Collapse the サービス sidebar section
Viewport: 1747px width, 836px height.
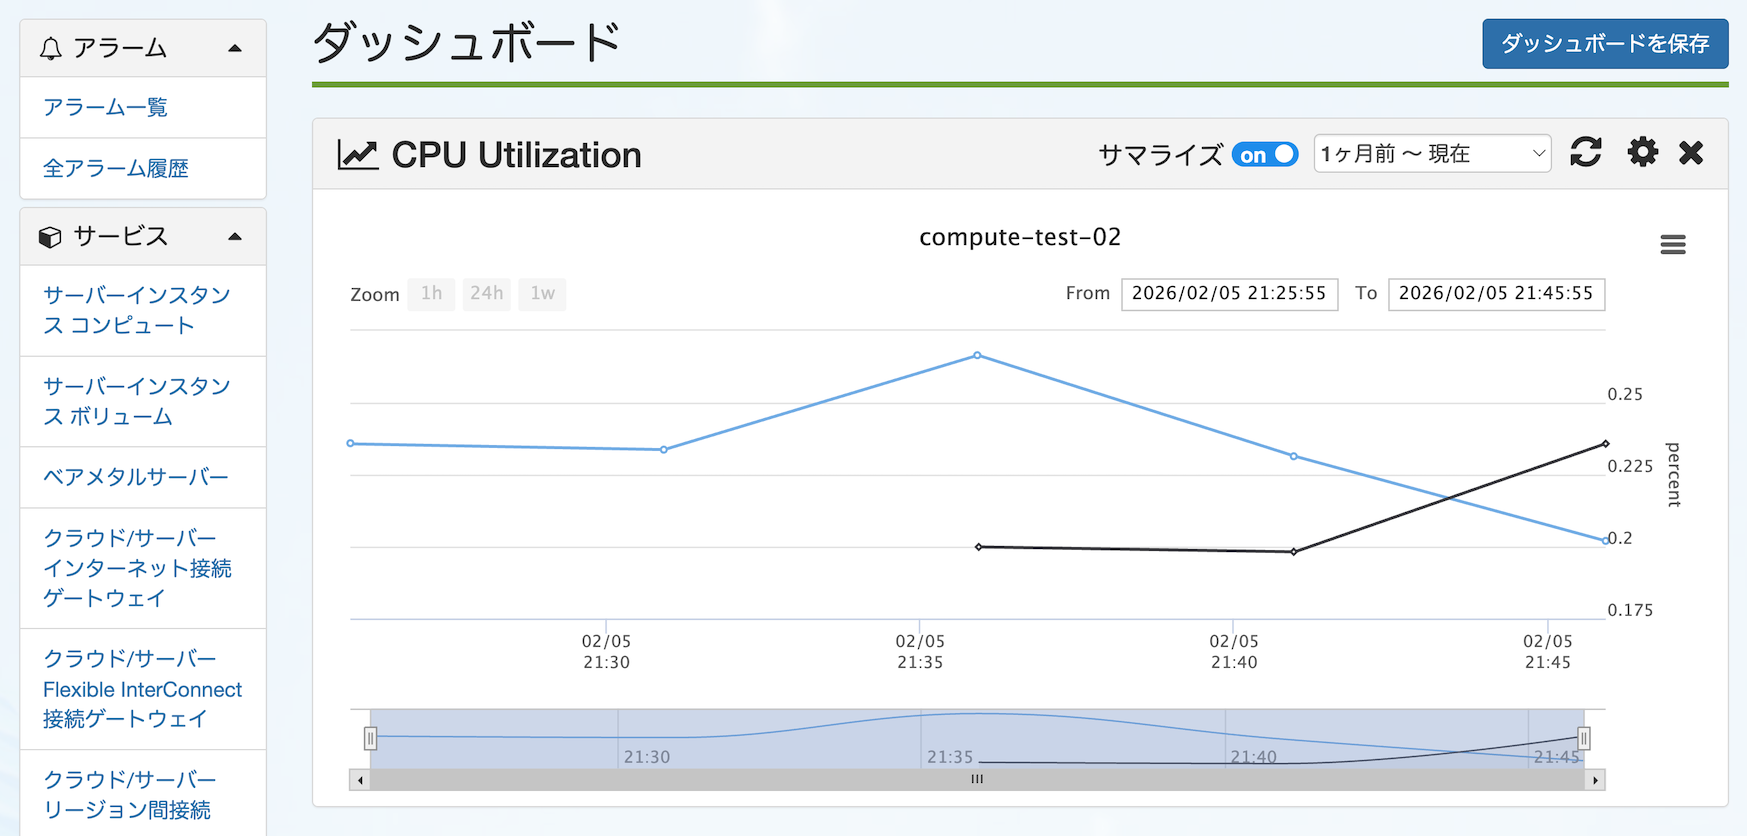point(235,237)
